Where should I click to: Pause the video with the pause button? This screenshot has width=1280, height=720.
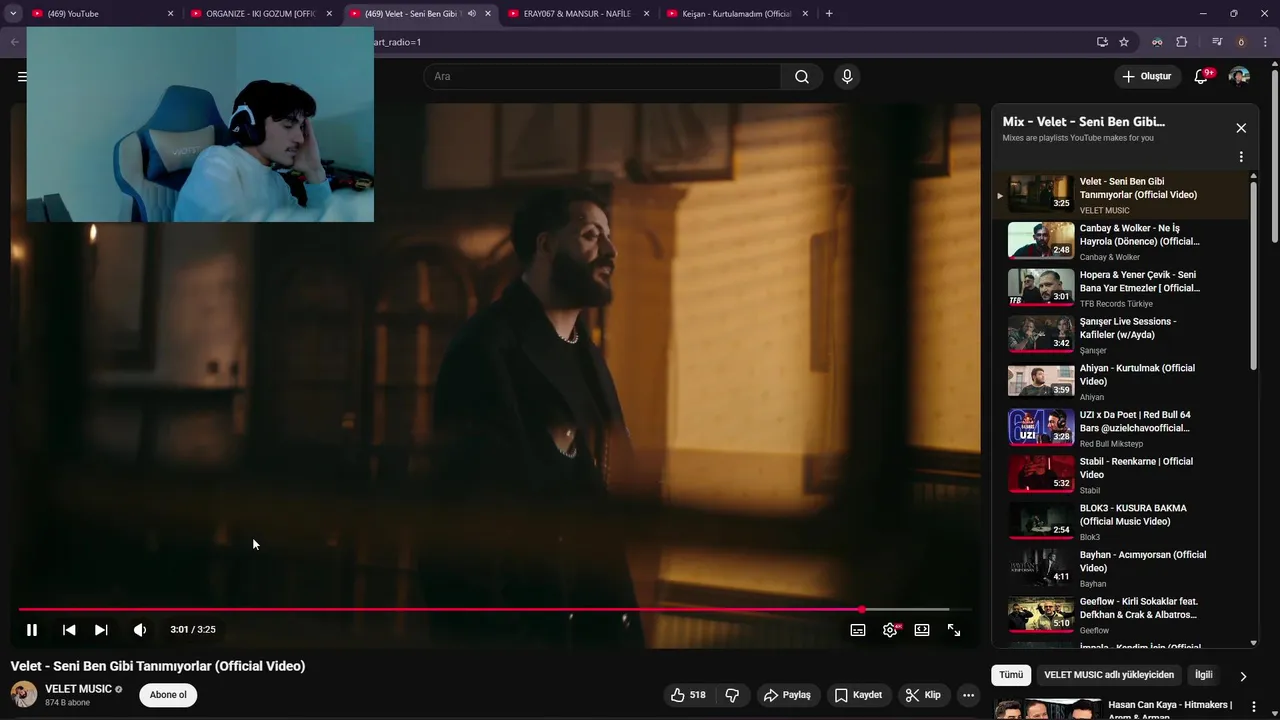tap(32, 630)
